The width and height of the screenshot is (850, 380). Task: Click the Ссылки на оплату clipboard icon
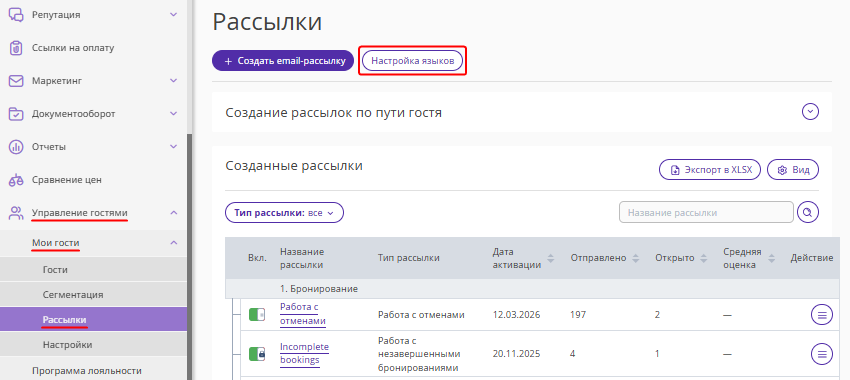17,48
